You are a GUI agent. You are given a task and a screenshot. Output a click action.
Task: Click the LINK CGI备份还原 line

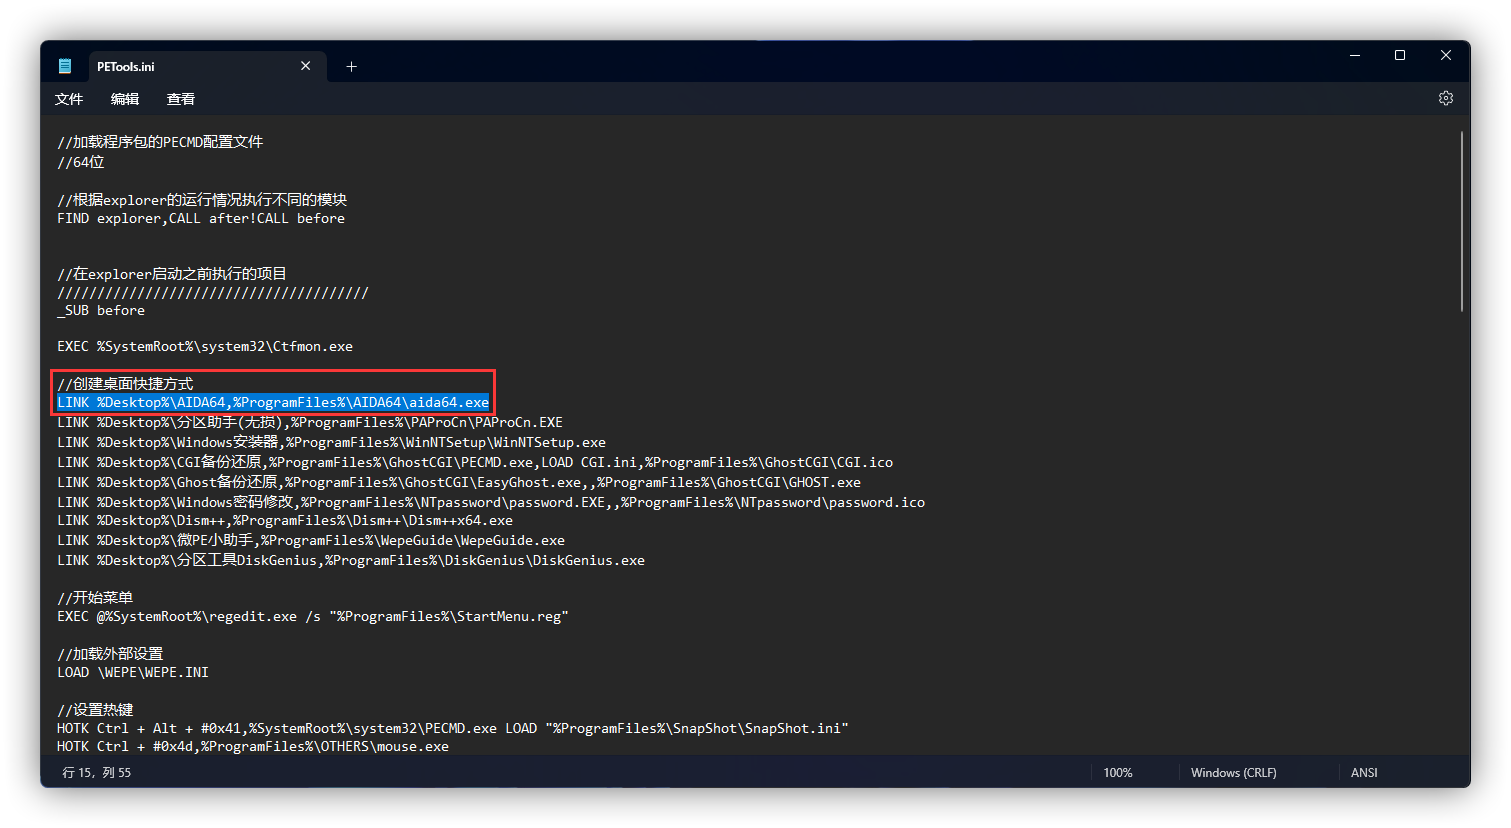475,462
